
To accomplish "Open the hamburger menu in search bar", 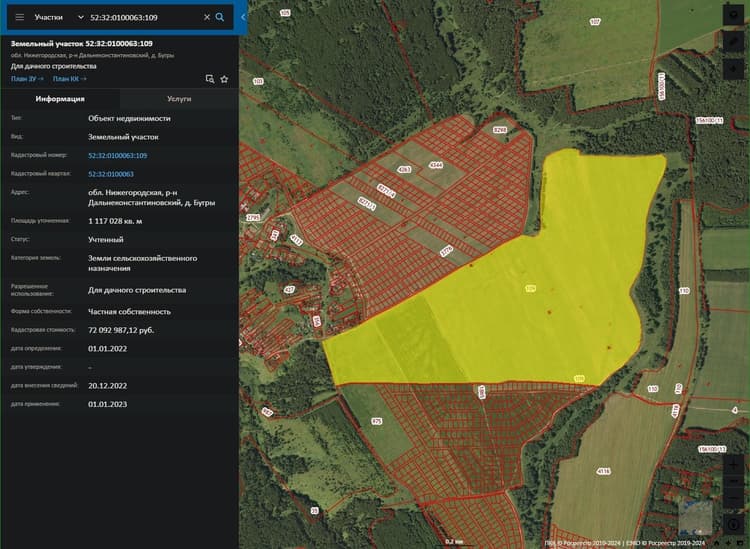I will click(x=20, y=17).
